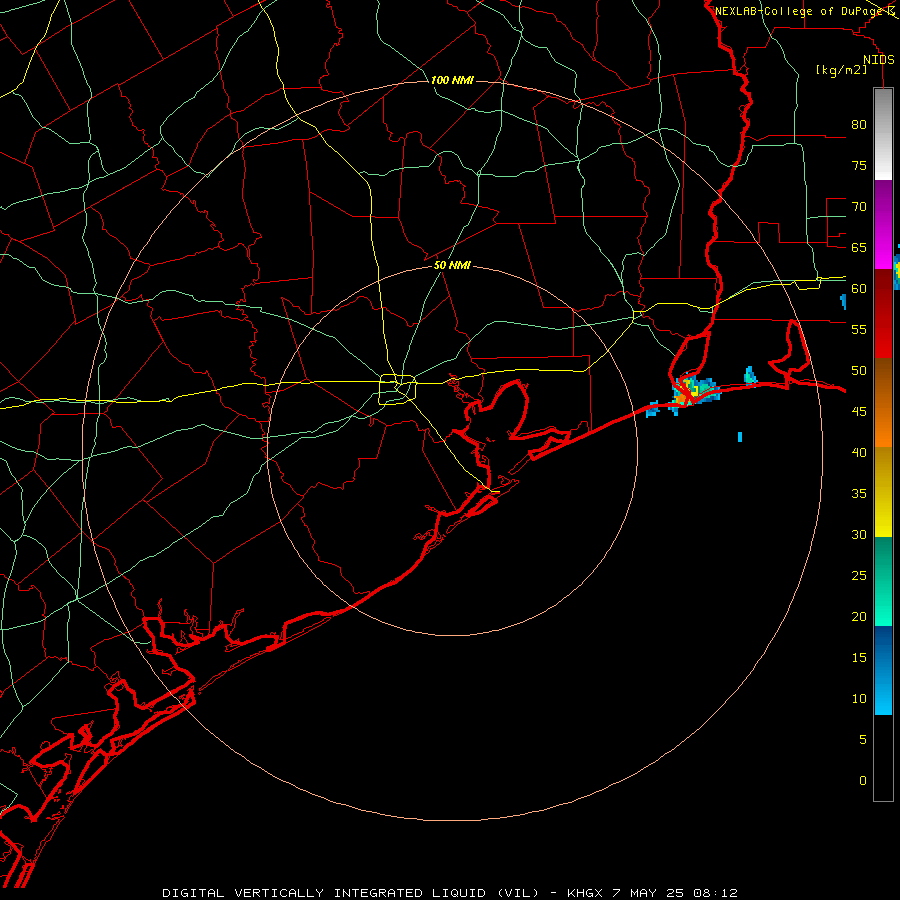Click the scale value "60"

coord(859,289)
